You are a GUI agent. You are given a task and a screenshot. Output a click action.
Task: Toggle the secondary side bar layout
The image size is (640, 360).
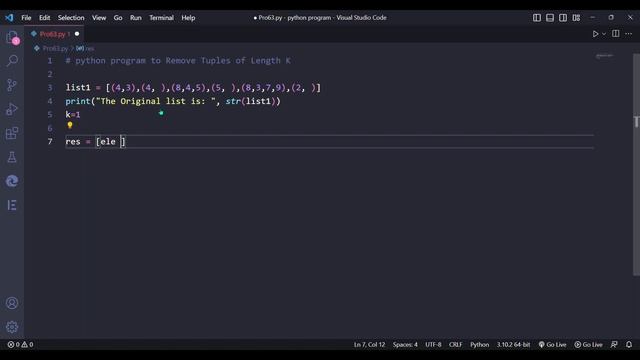563,18
